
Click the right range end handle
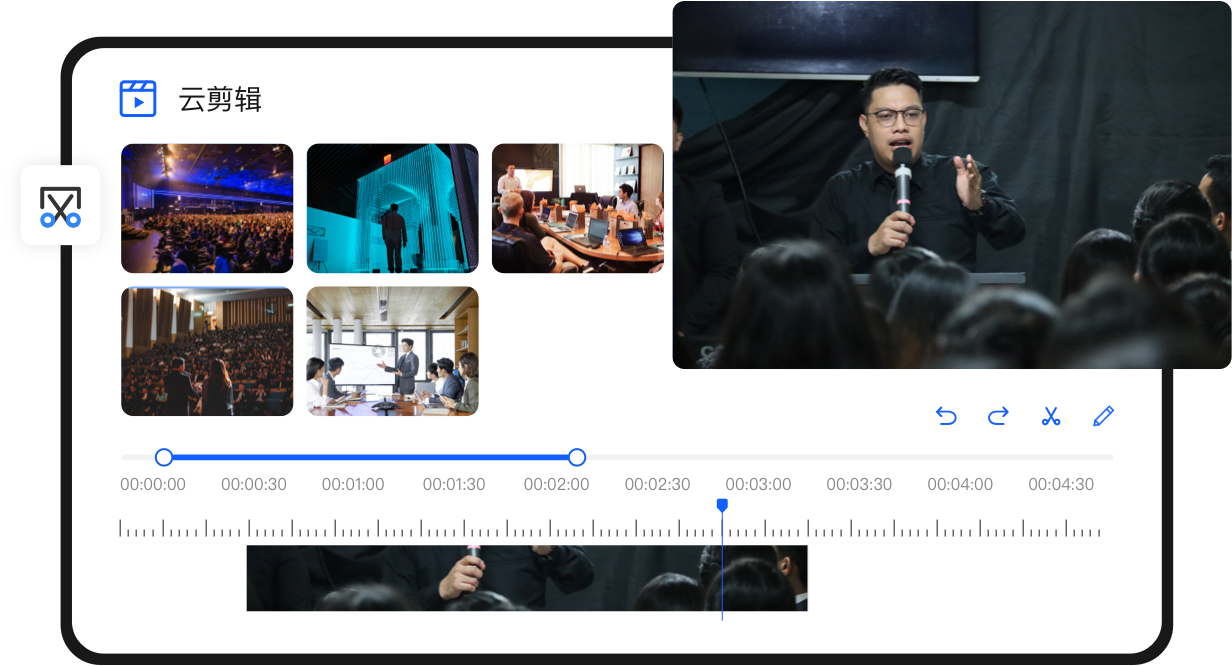577,457
